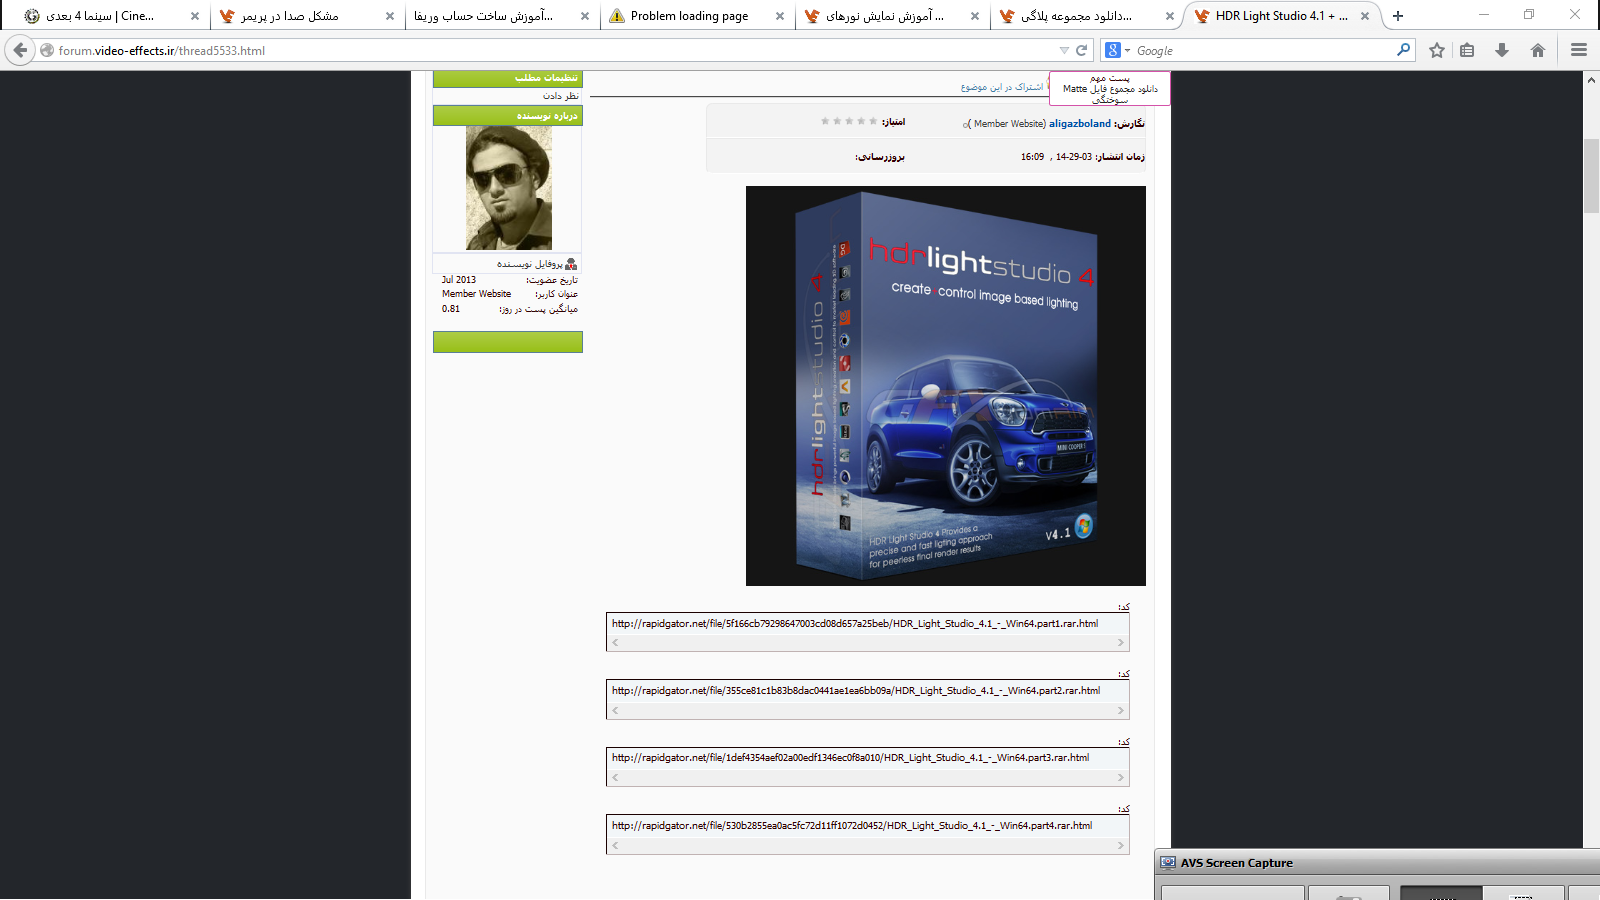Click the 'اشتراک در این موضوع' subscribe link
1600x900 pixels.
click(1001, 87)
